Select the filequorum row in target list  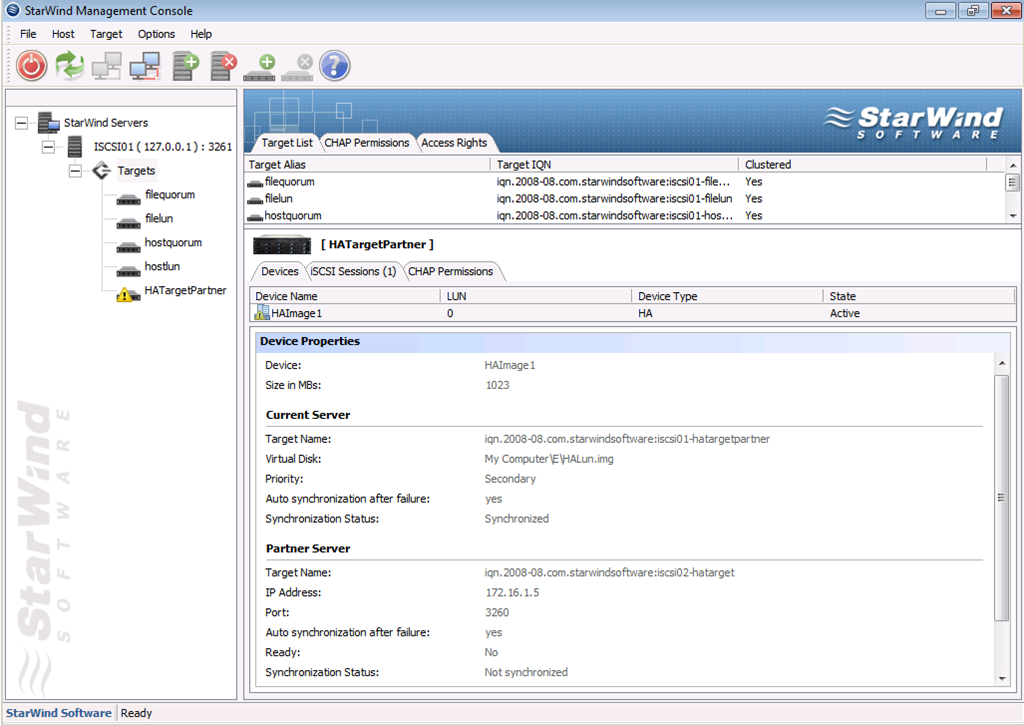coord(624,182)
